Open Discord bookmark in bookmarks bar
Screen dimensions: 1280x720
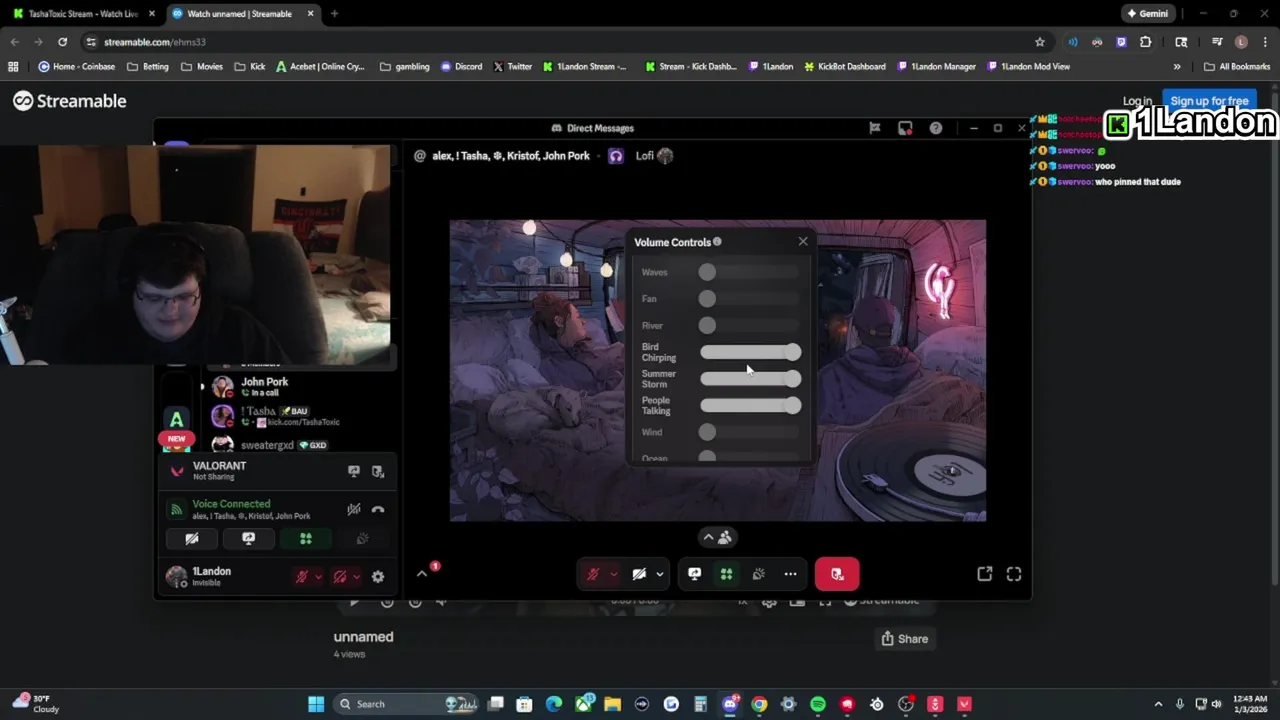point(461,66)
